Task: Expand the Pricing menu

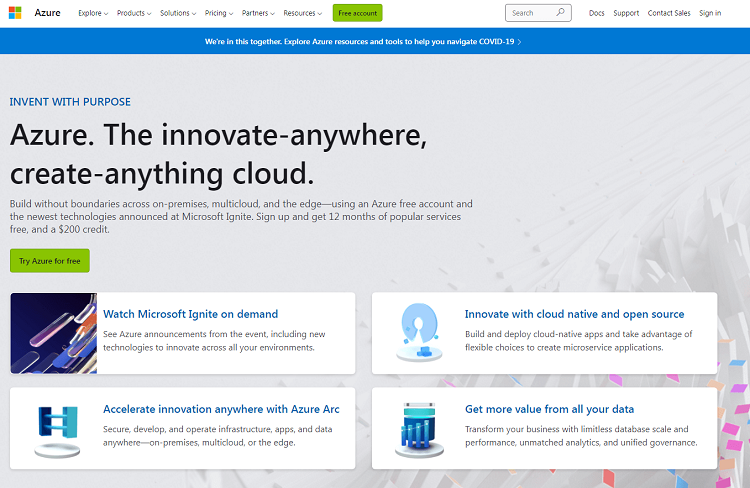Action: (219, 13)
